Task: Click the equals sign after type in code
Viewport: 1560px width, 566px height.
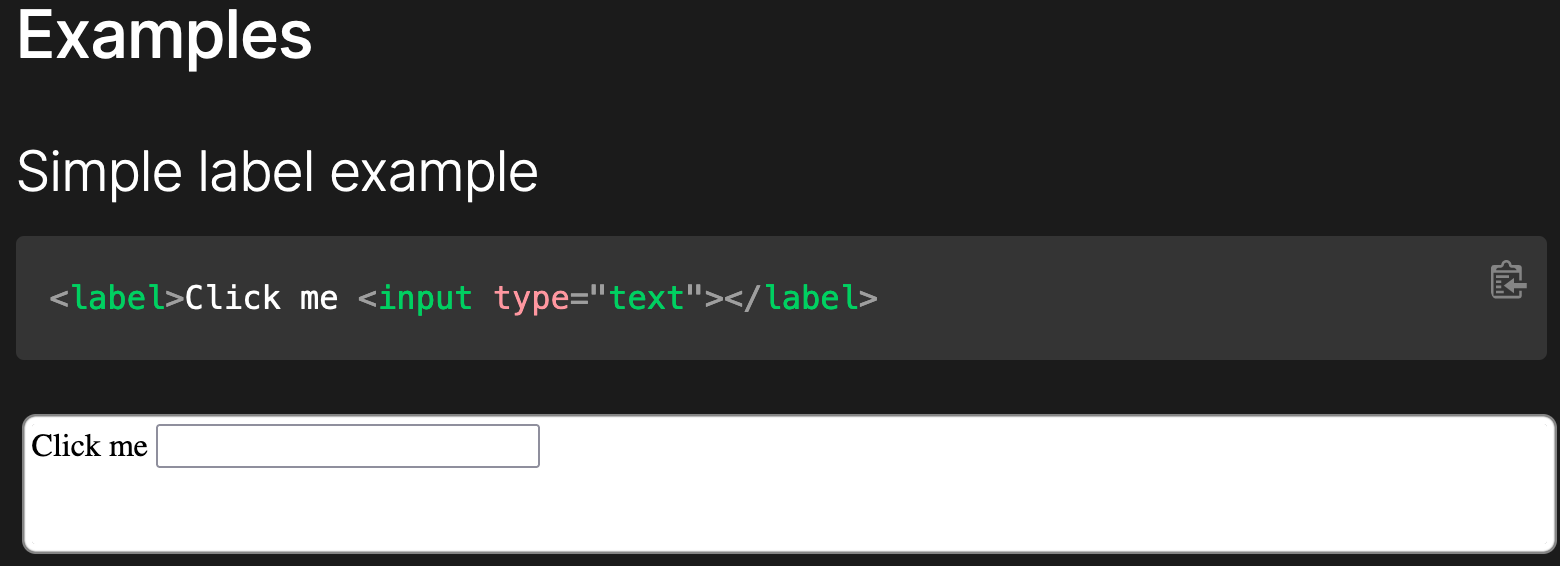Action: point(579,298)
